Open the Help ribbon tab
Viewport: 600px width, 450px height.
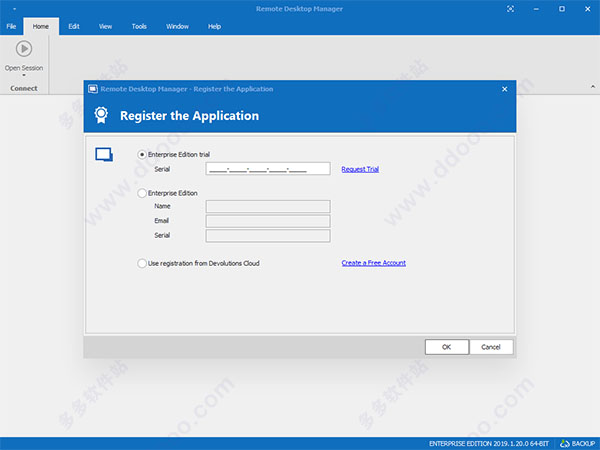pyautogui.click(x=214, y=26)
